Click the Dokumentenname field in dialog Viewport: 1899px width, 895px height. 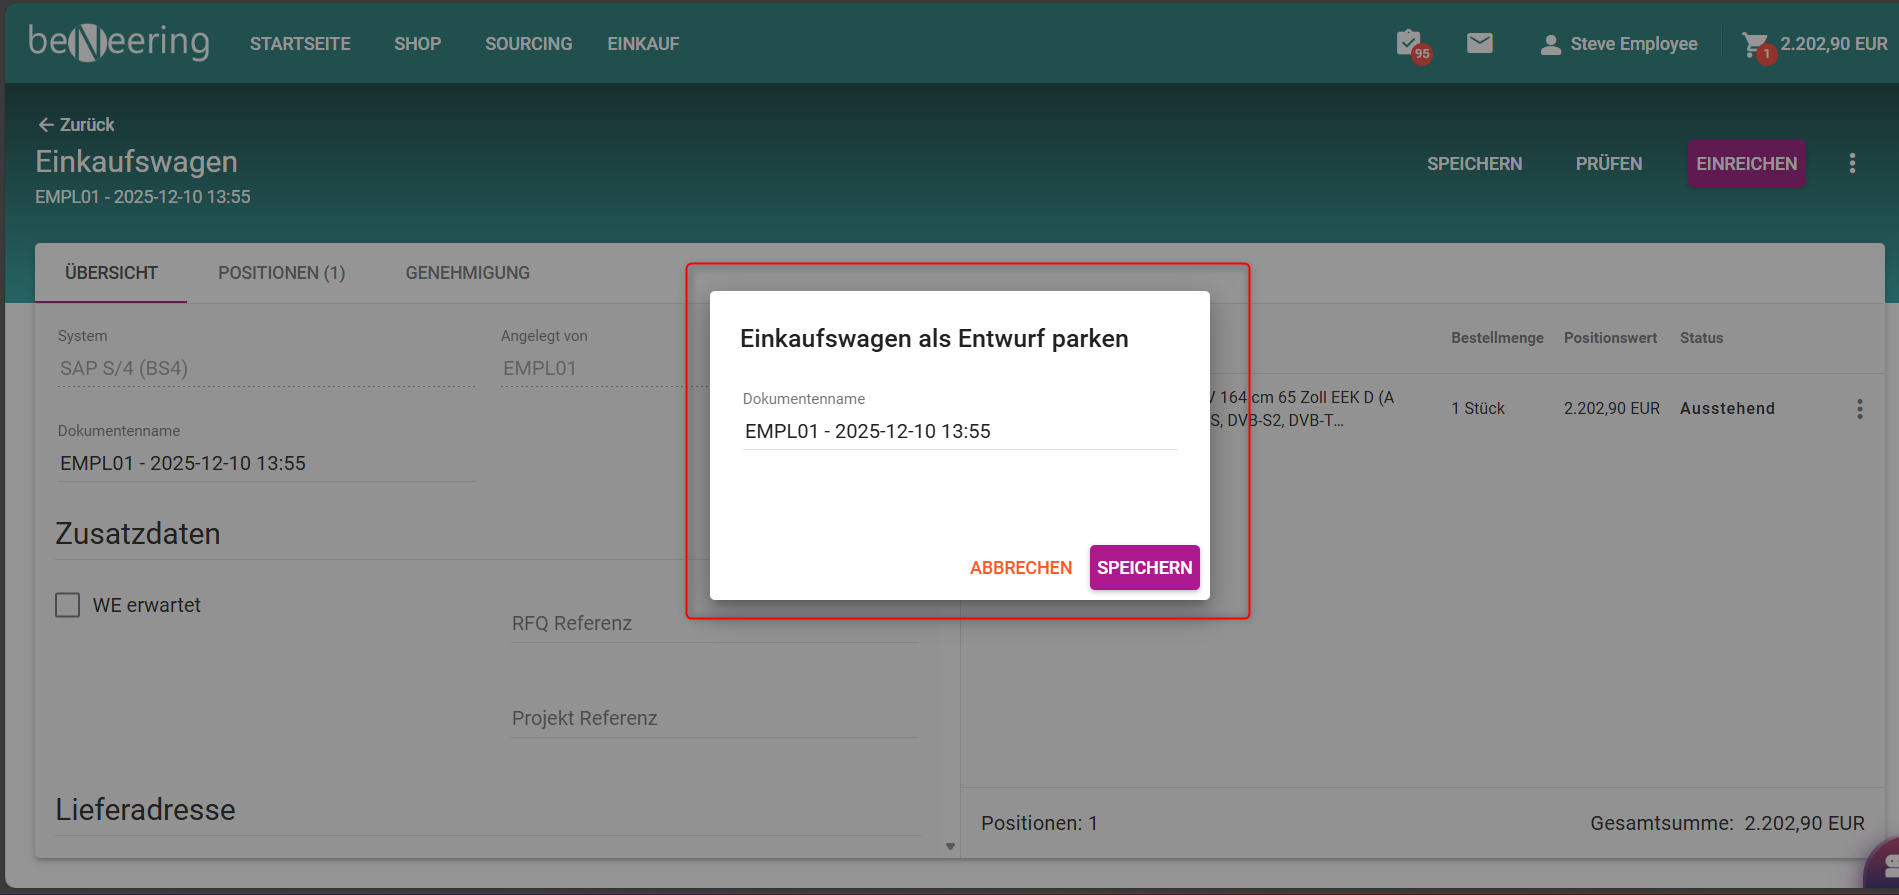pyautogui.click(x=959, y=431)
